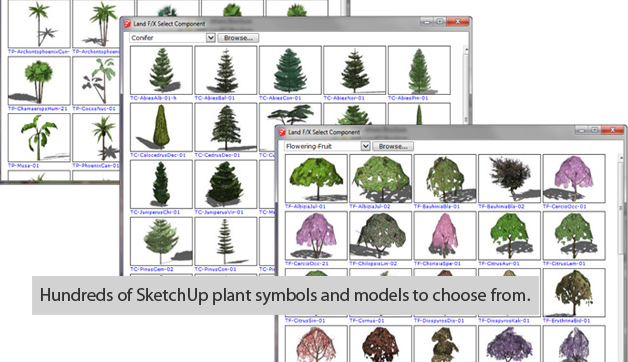Choose the TF-CitrusAur-01 tree thumbnail
The image size is (628, 362).
pos(509,236)
